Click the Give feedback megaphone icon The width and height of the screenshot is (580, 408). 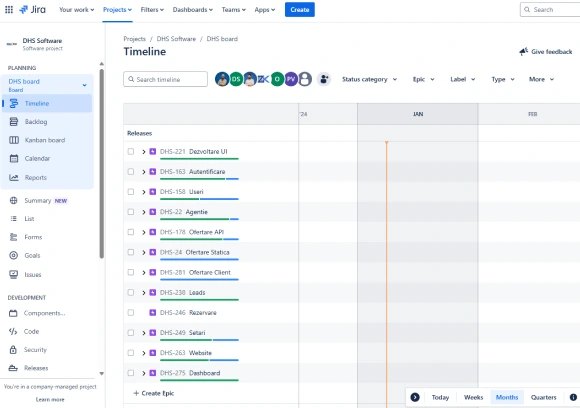pyautogui.click(x=523, y=52)
